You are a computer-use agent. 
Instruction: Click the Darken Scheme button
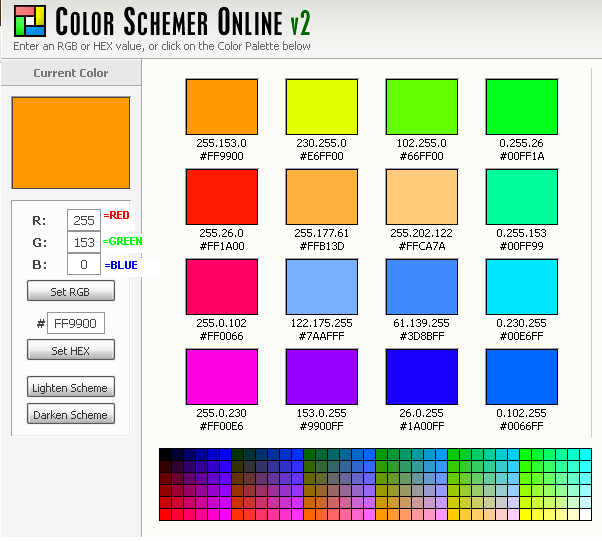click(x=71, y=414)
